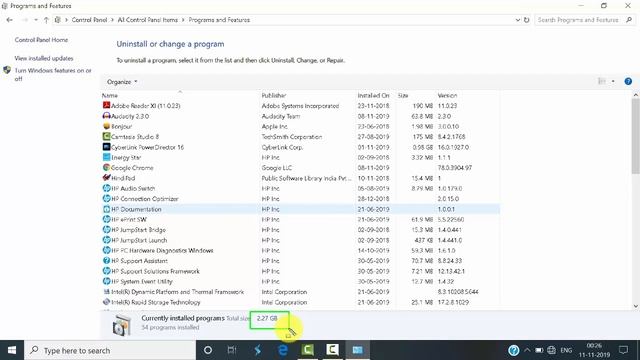Go up one level with up arrow

pyautogui.click(x=46, y=20)
